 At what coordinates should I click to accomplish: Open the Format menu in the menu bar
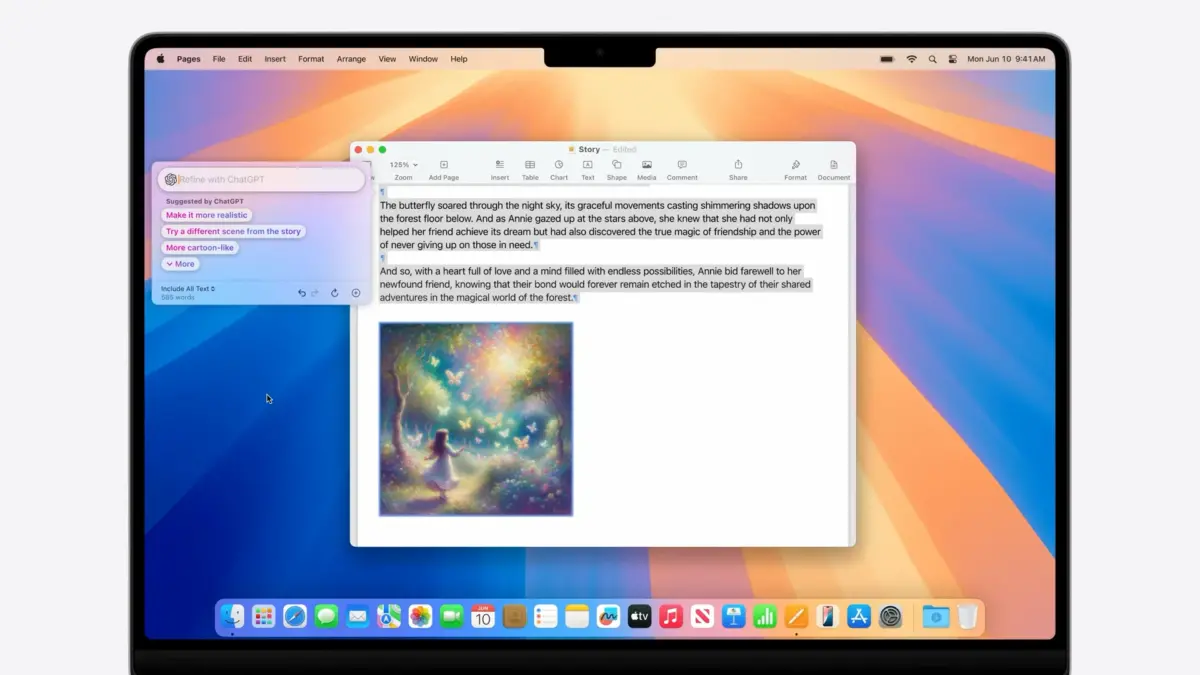click(x=310, y=58)
